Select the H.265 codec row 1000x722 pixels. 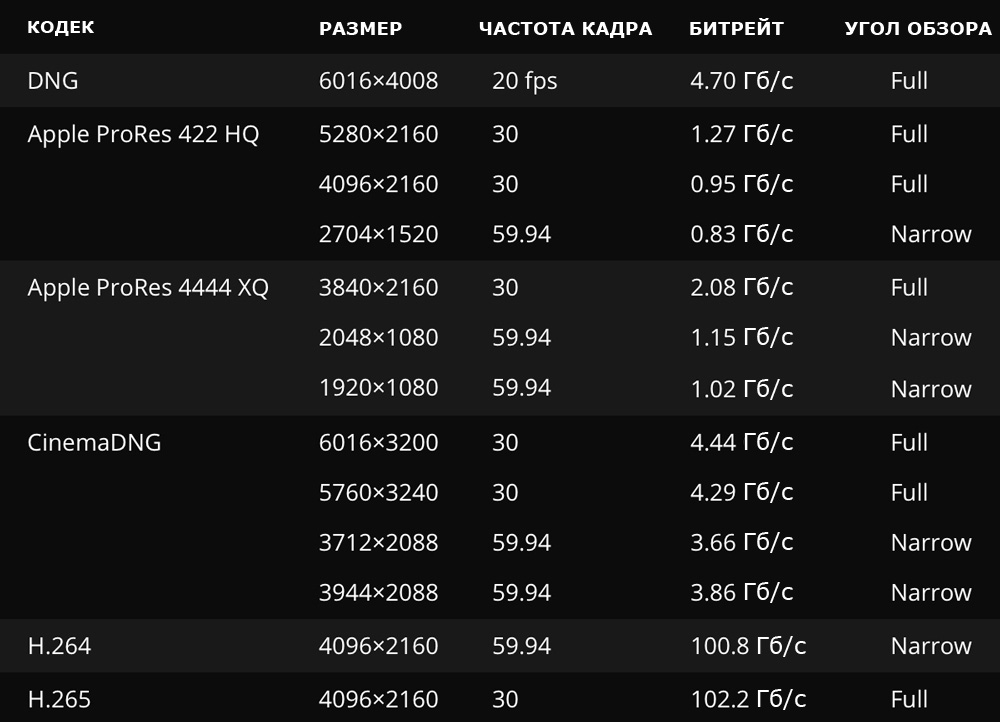(x=500, y=697)
